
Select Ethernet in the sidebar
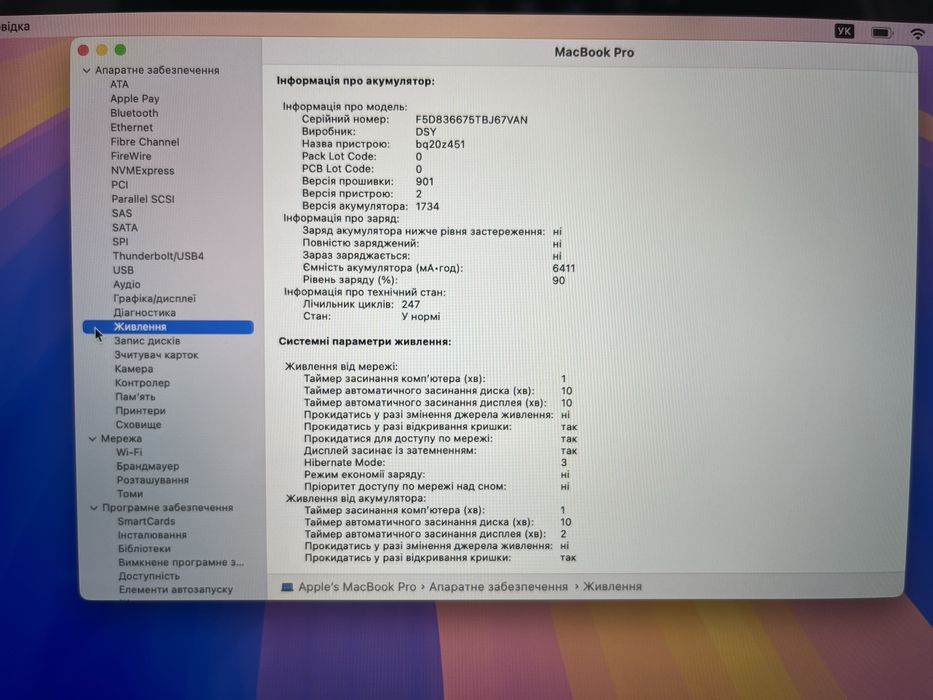[132, 127]
